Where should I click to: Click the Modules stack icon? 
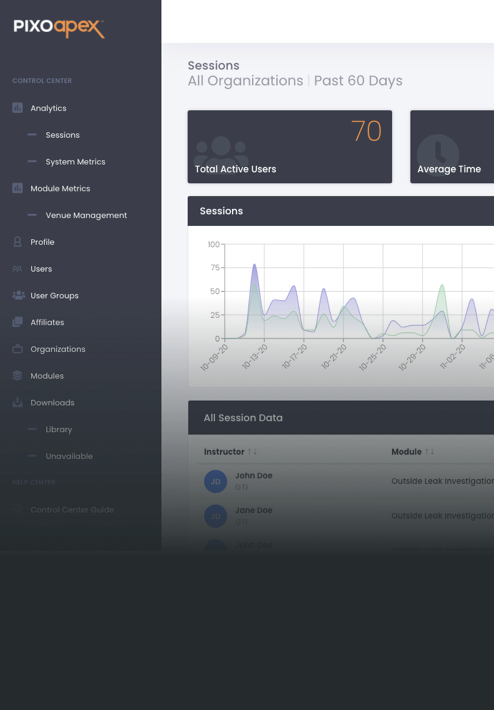point(18,375)
